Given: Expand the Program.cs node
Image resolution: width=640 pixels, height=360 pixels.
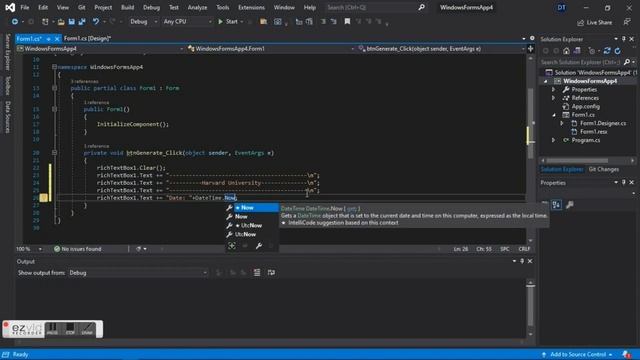Looking at the screenshot, I should [x=554, y=140].
